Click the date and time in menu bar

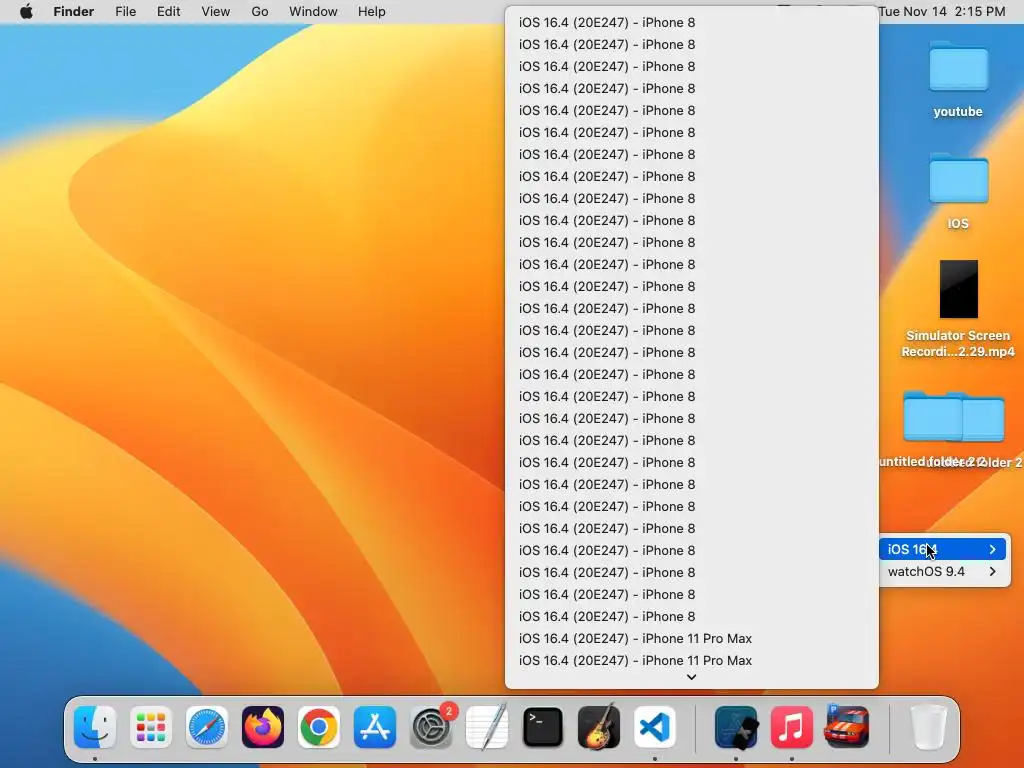pyautogui.click(x=942, y=12)
